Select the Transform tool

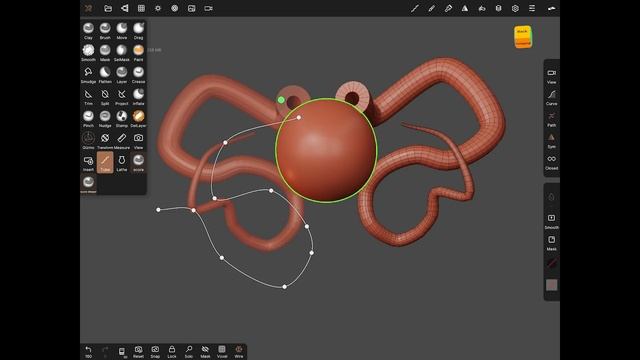[x=105, y=141]
